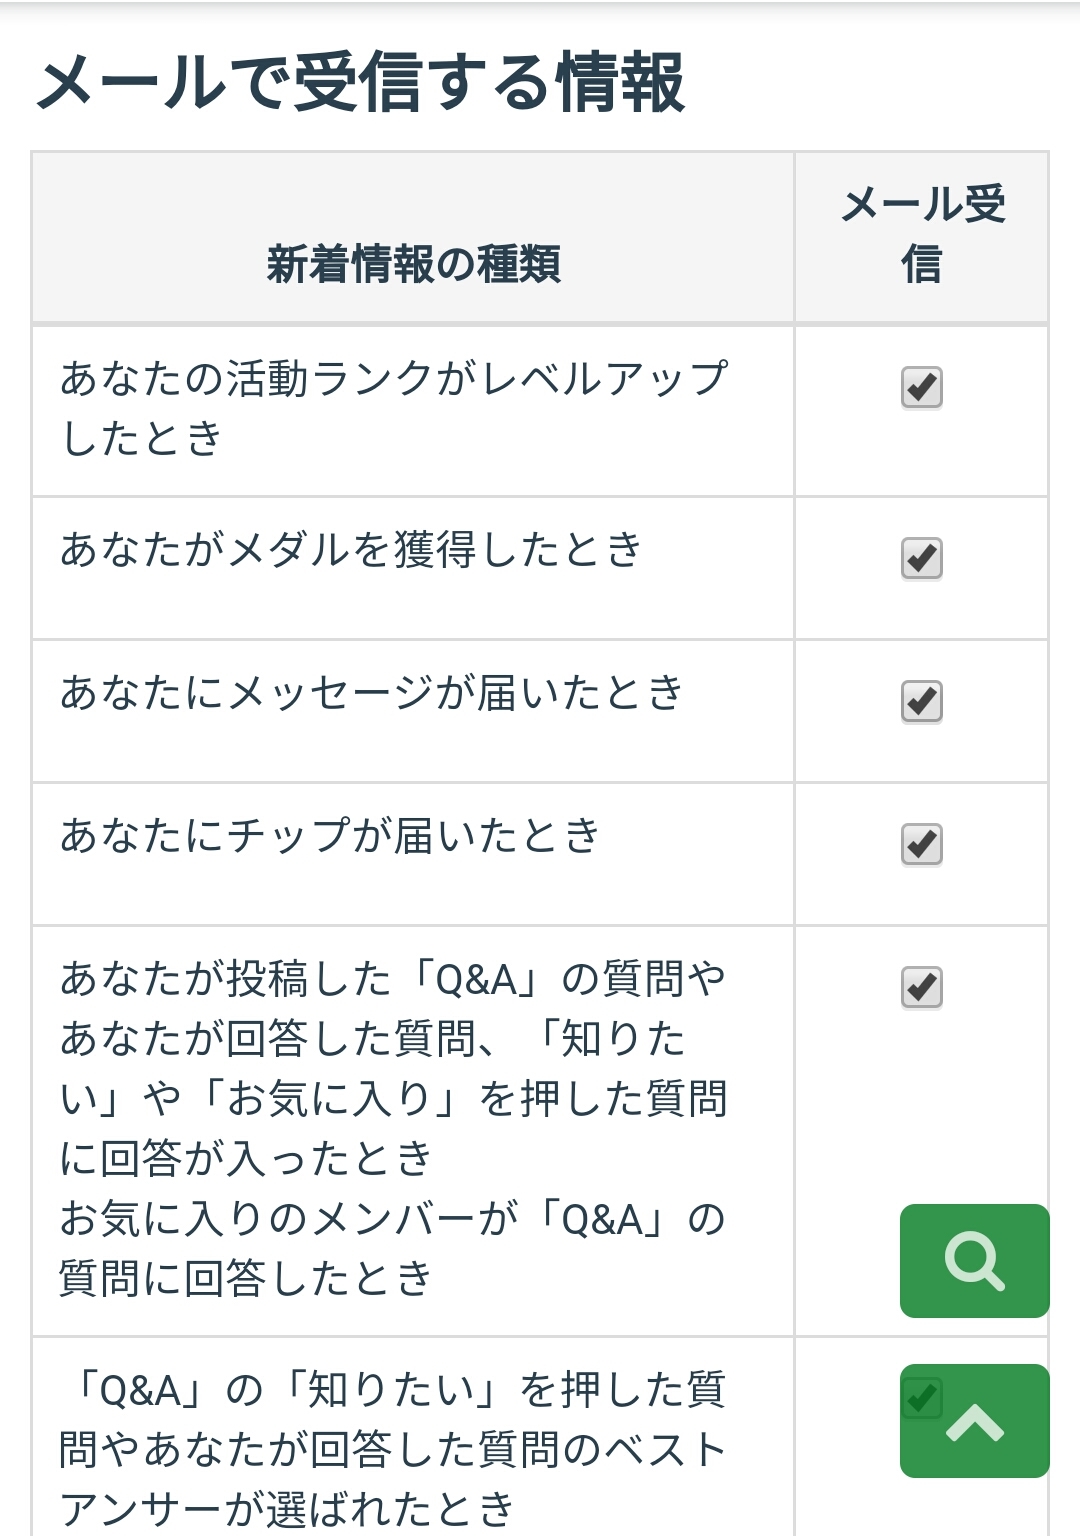Click the メールで受信する情報 page heading
The width and height of the screenshot is (1080, 1536).
[360, 82]
